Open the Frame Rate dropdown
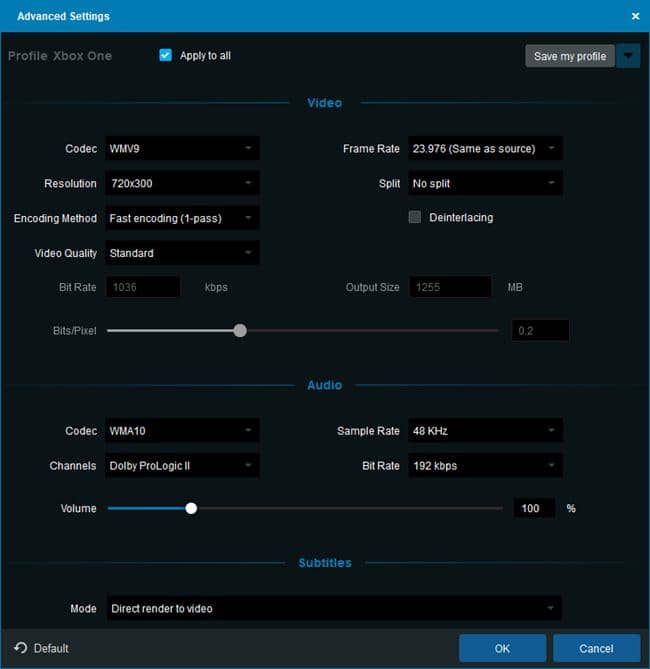Viewport: 650px width, 669px height. (x=485, y=148)
